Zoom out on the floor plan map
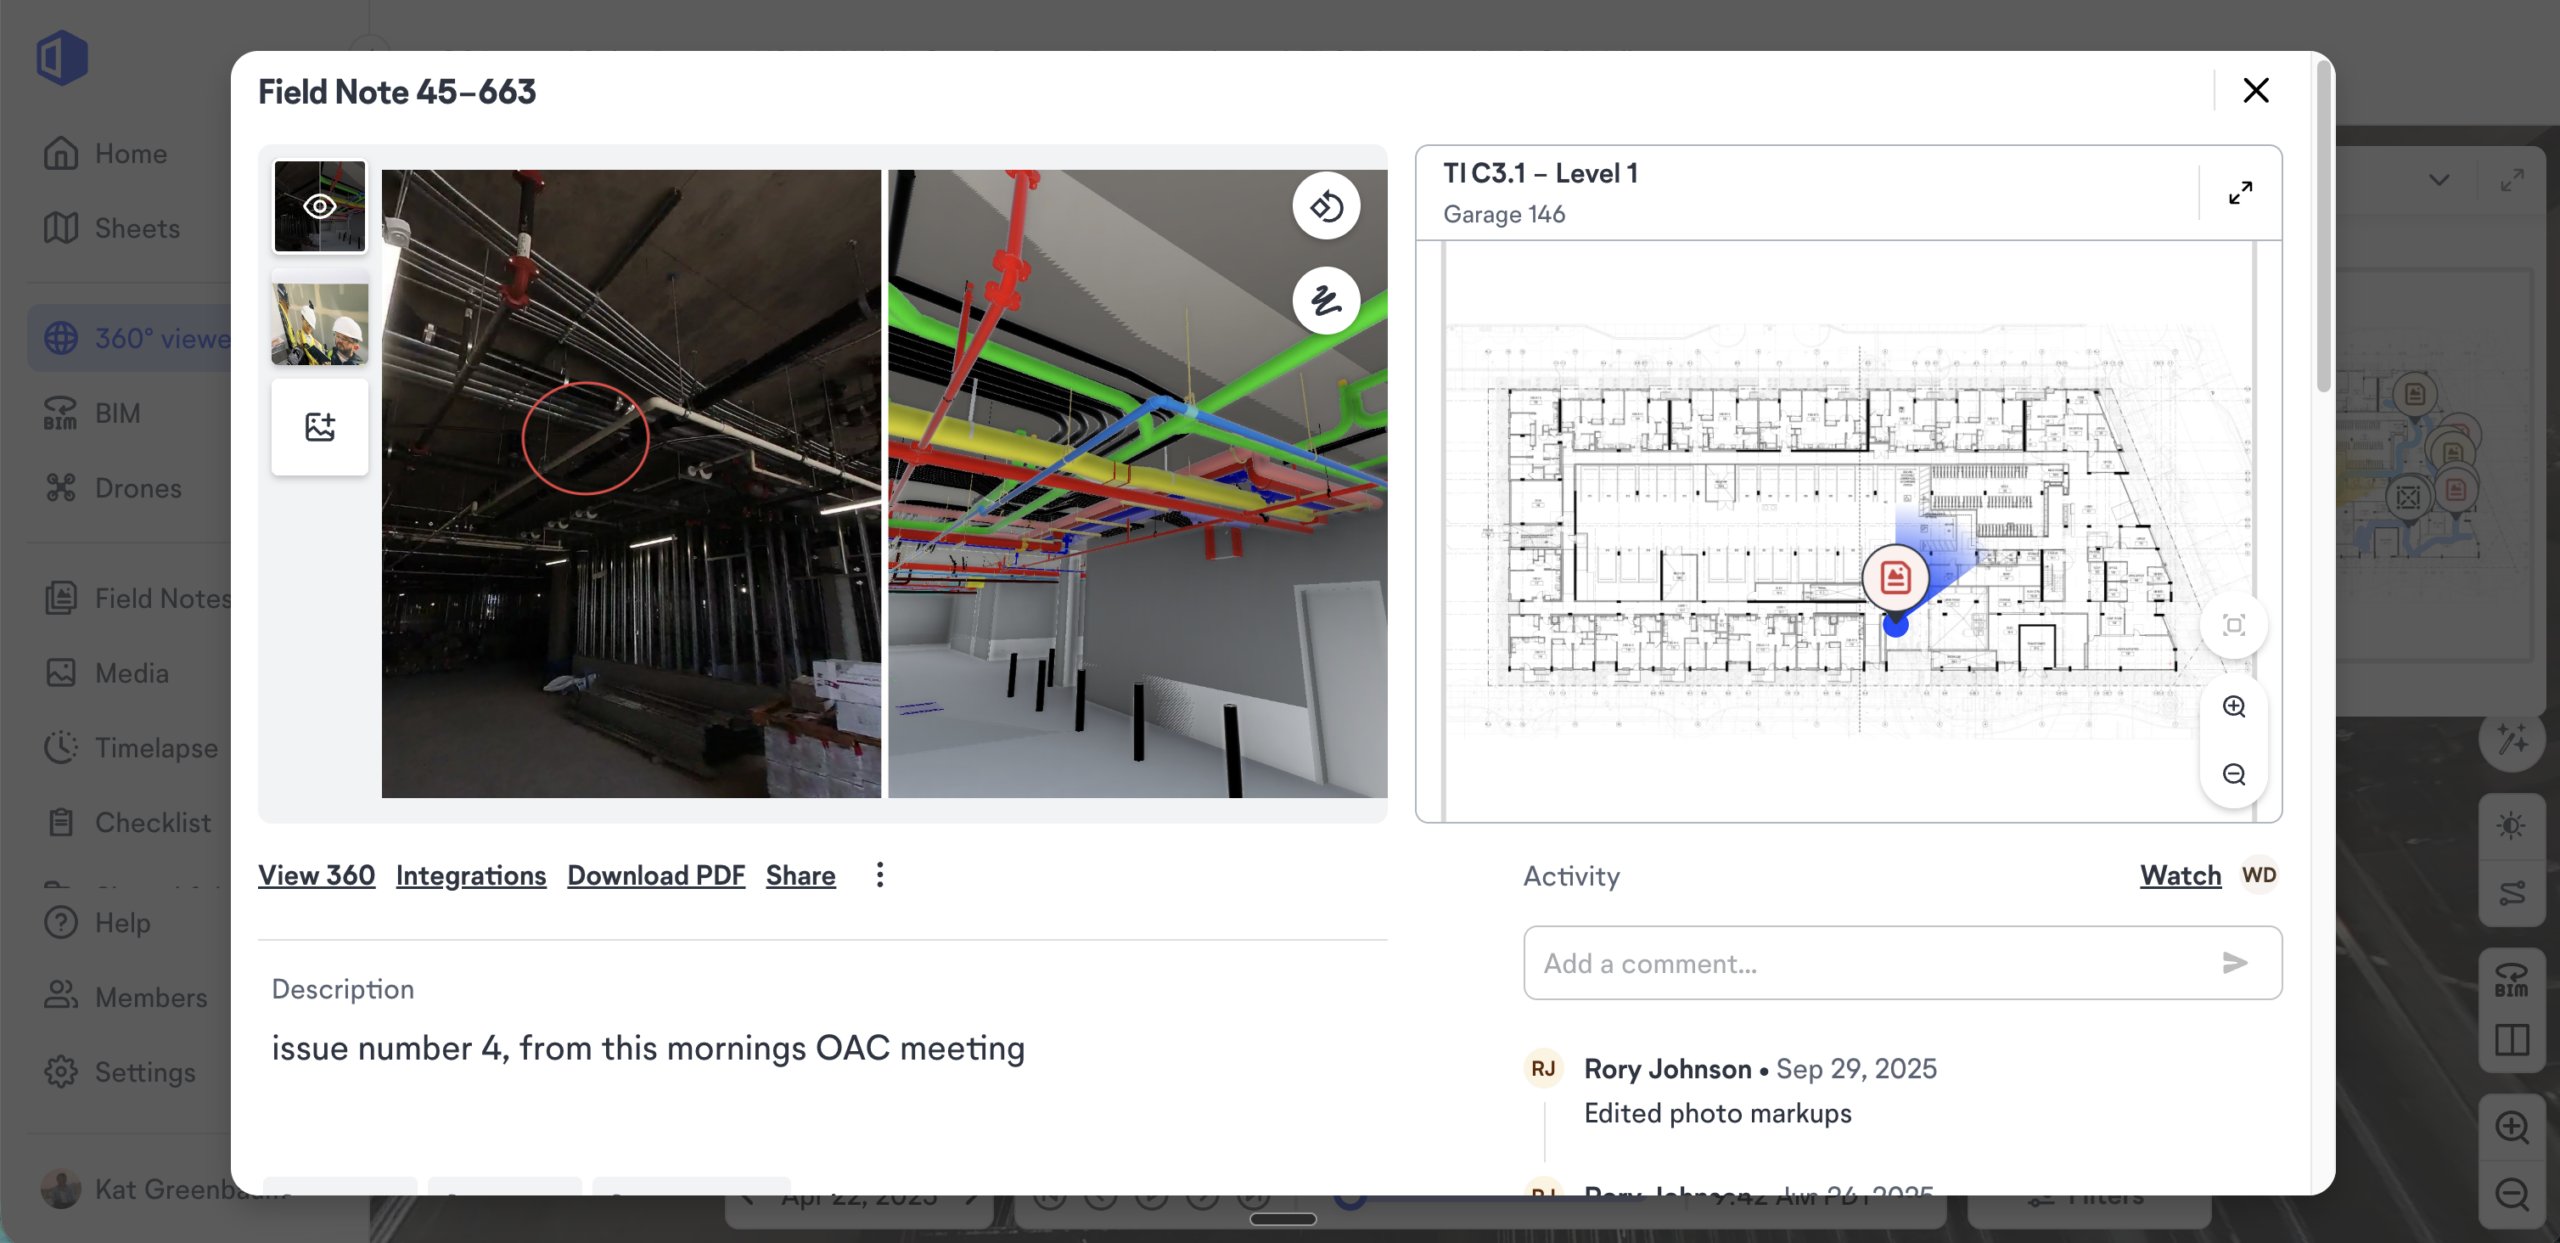 [2234, 775]
